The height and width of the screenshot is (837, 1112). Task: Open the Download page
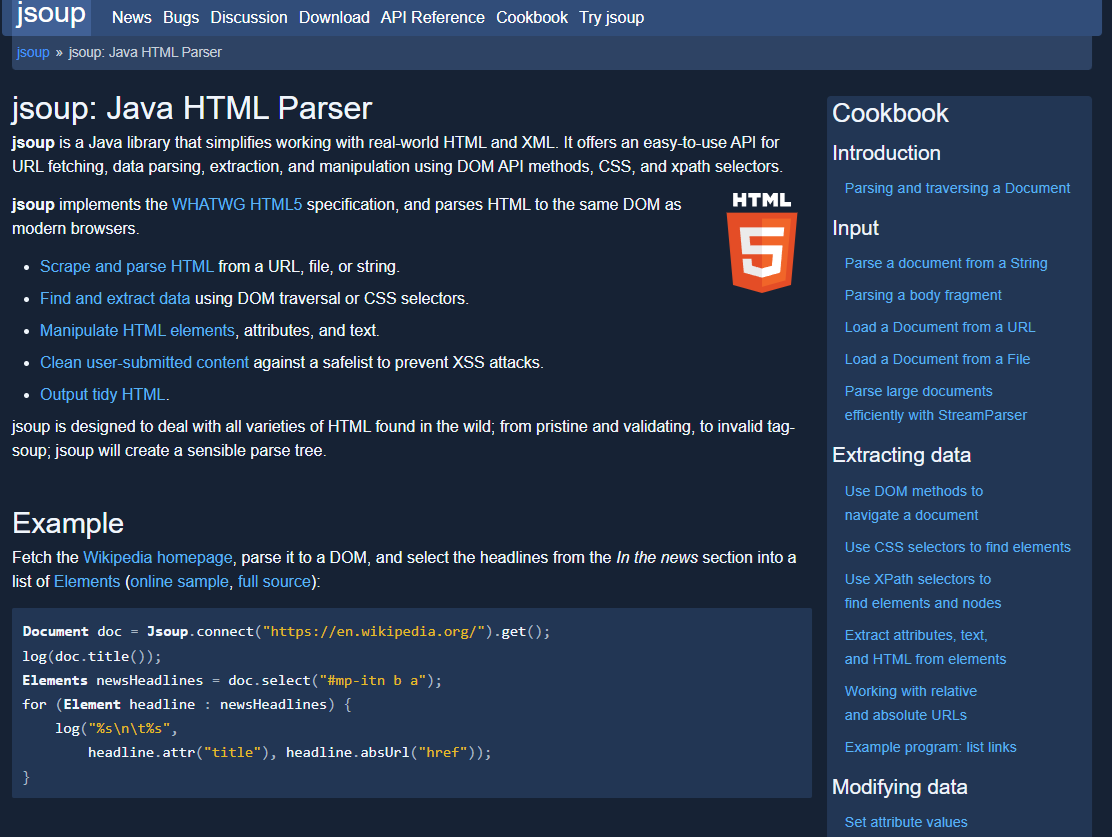[x=334, y=18]
